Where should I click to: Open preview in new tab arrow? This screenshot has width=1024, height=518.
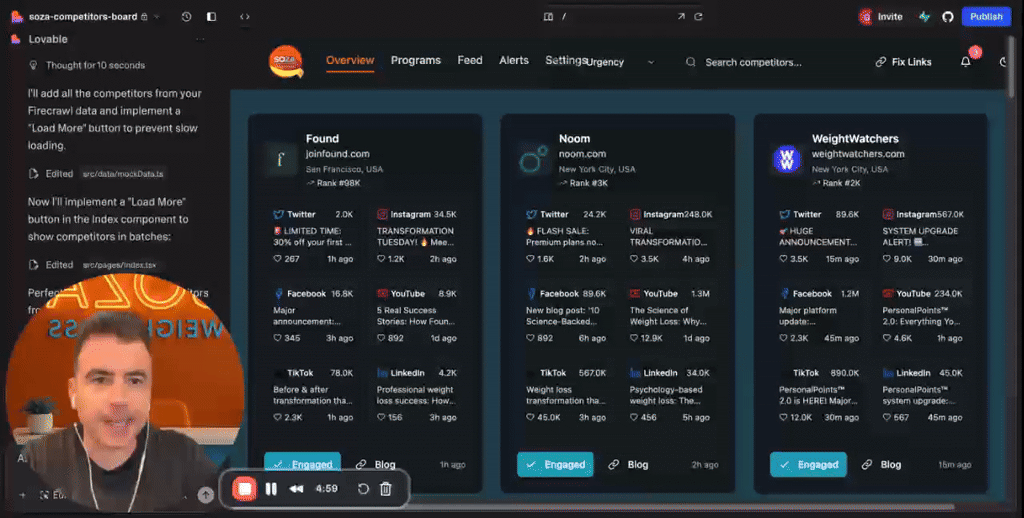click(x=680, y=16)
